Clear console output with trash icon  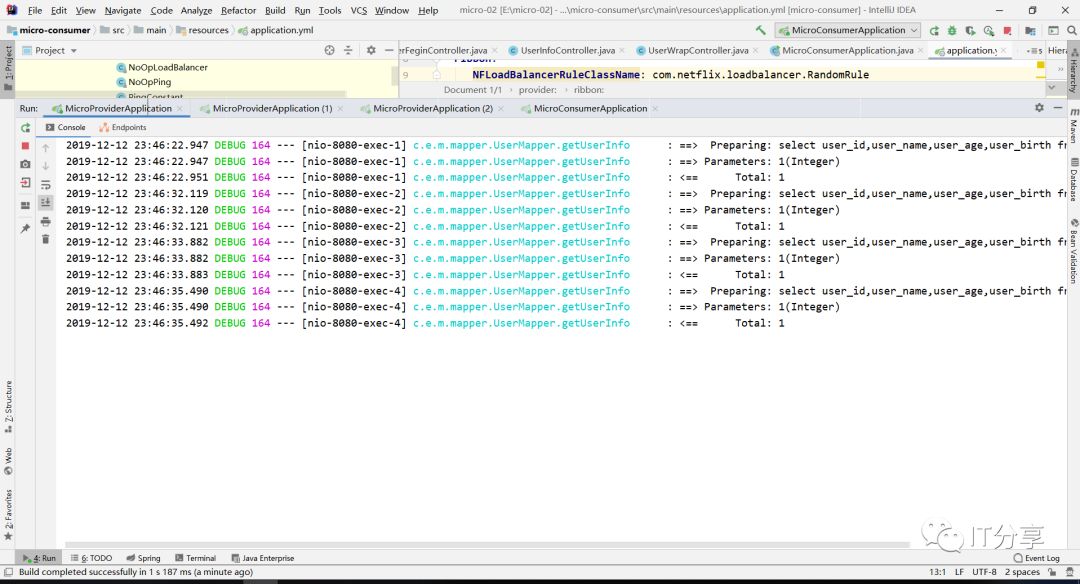(x=45, y=239)
